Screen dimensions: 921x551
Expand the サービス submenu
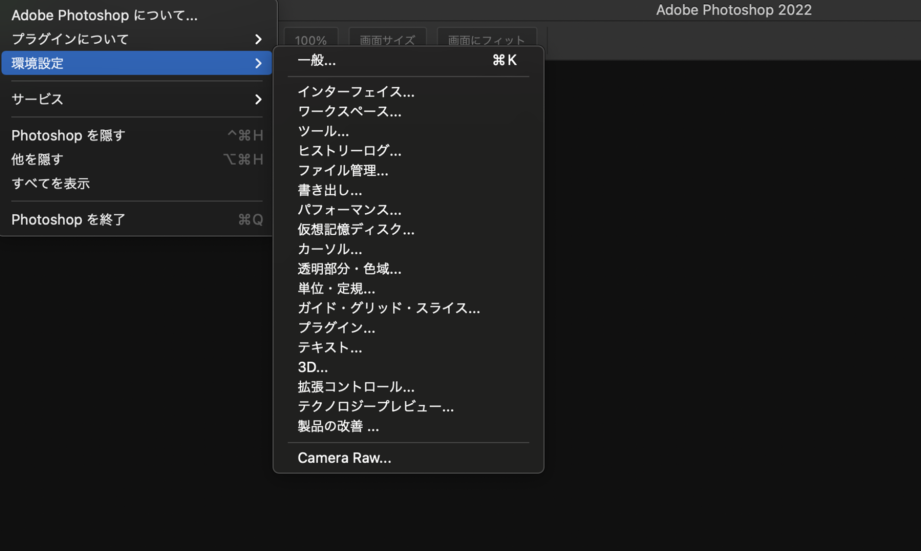136,99
